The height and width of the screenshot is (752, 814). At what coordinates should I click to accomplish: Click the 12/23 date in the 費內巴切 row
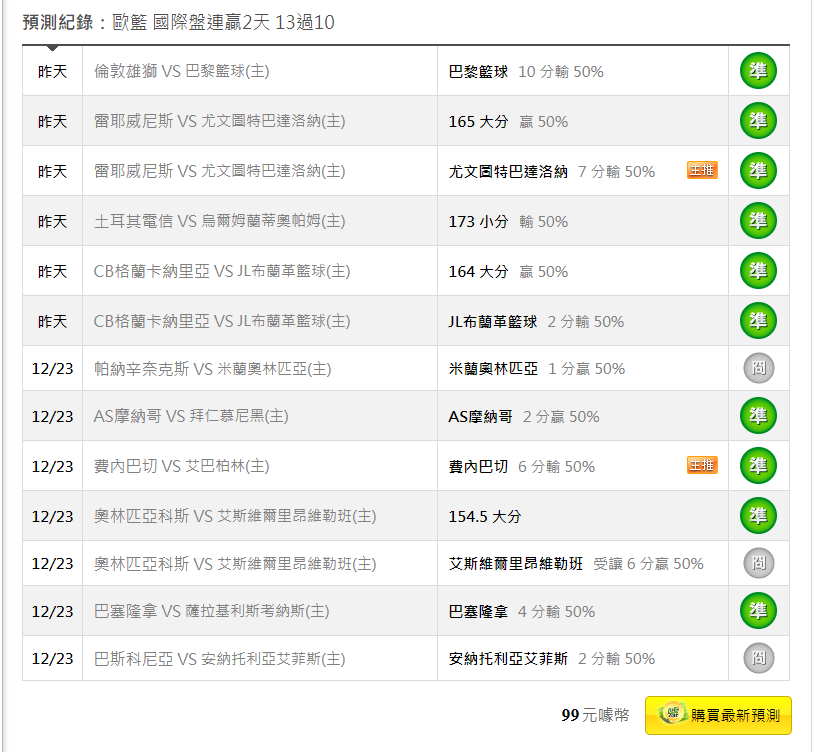point(52,466)
